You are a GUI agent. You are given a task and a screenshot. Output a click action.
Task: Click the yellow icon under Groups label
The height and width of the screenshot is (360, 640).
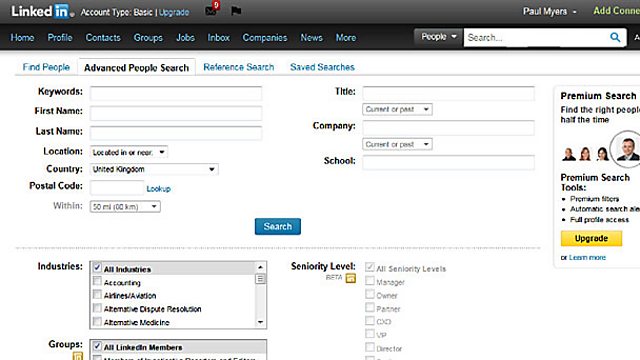[x=78, y=356]
